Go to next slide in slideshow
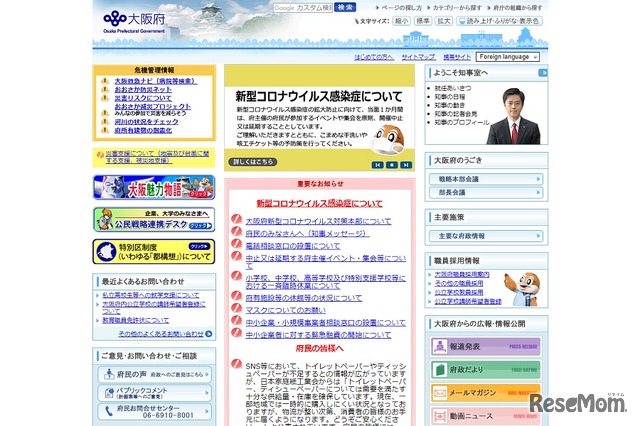The image size is (640, 426). pyautogui.click(x=406, y=165)
